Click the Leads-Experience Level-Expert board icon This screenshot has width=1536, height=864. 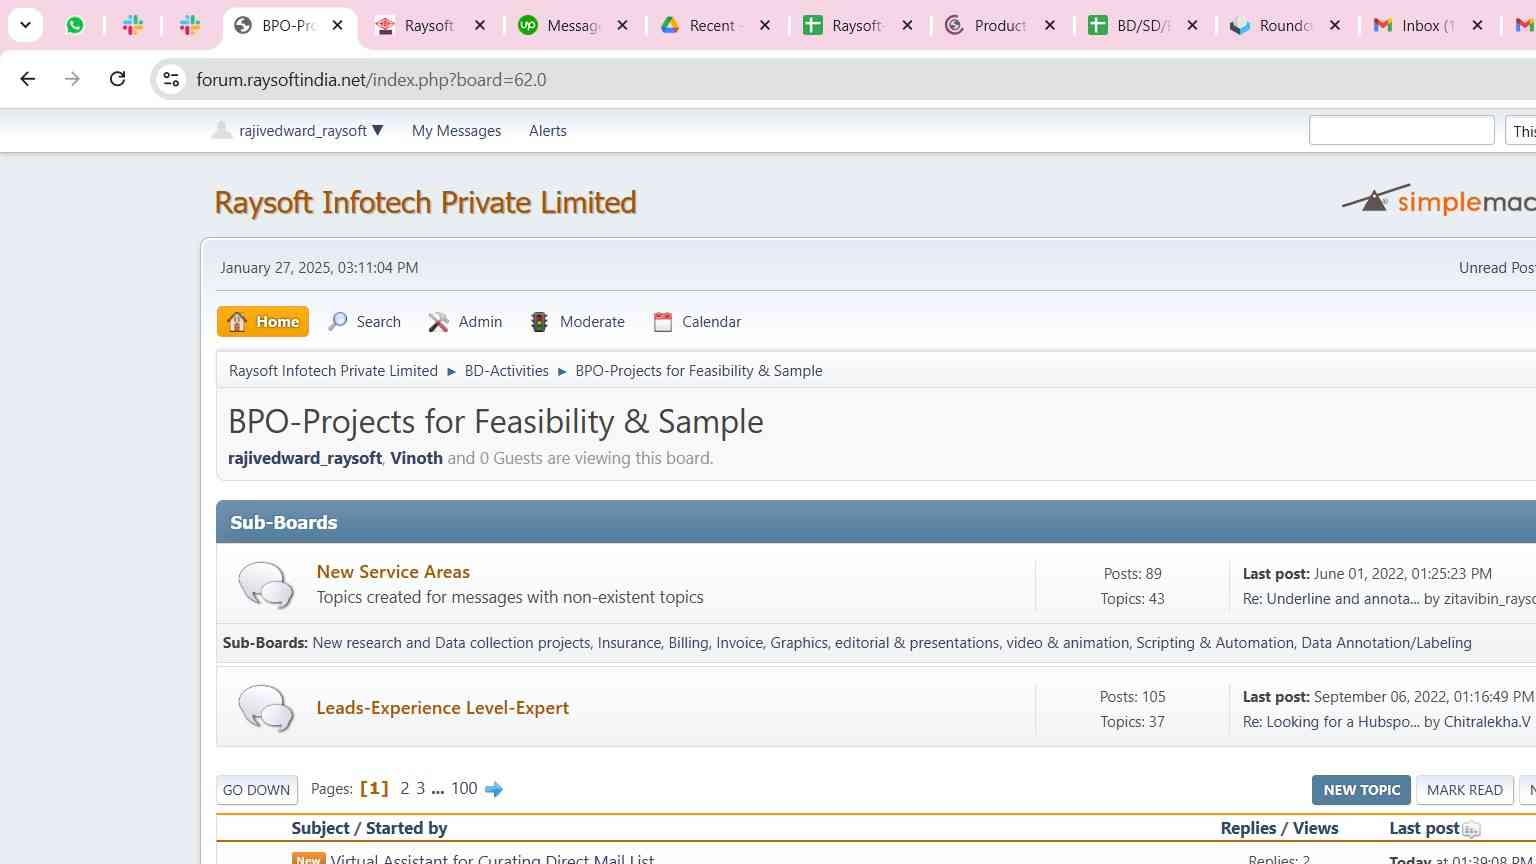[266, 708]
